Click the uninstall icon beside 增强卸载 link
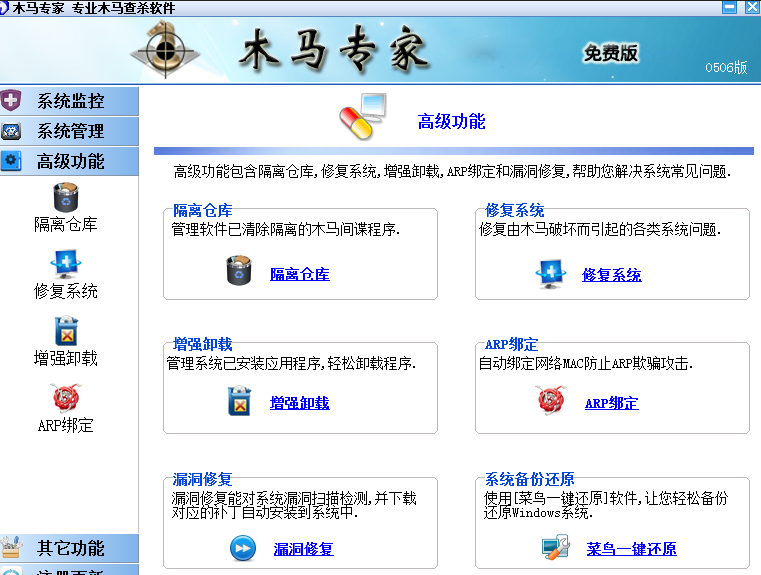 point(239,401)
